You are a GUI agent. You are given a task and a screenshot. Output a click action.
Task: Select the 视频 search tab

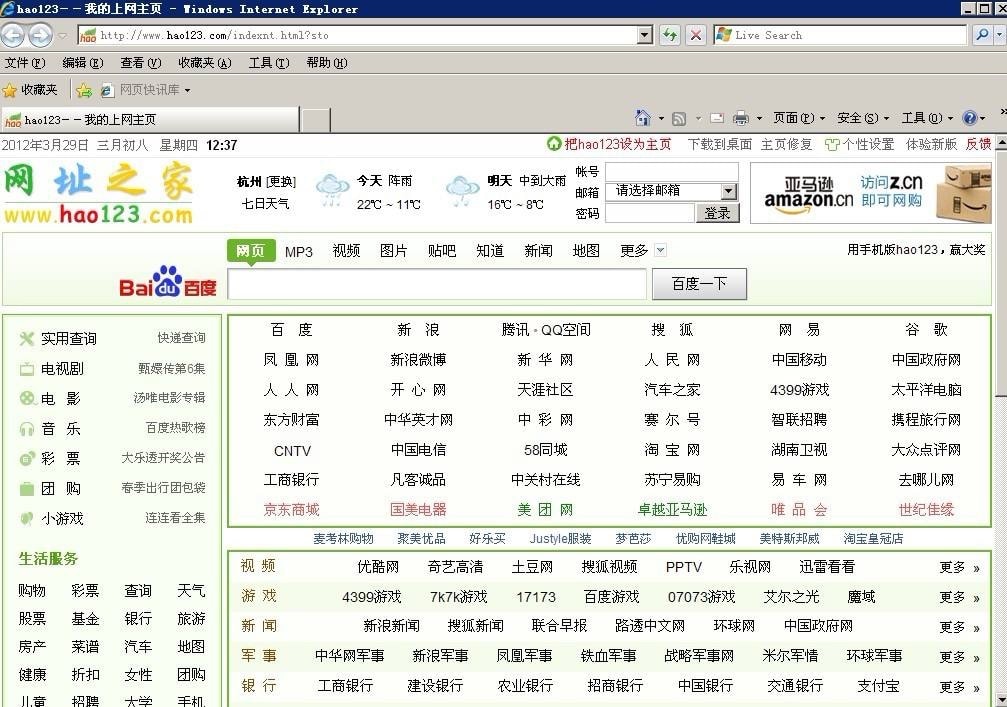(x=346, y=251)
